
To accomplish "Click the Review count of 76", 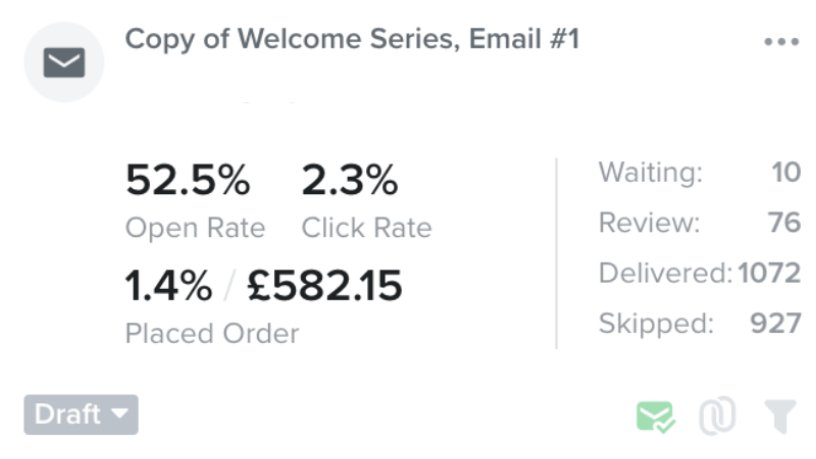I will click(x=784, y=223).
